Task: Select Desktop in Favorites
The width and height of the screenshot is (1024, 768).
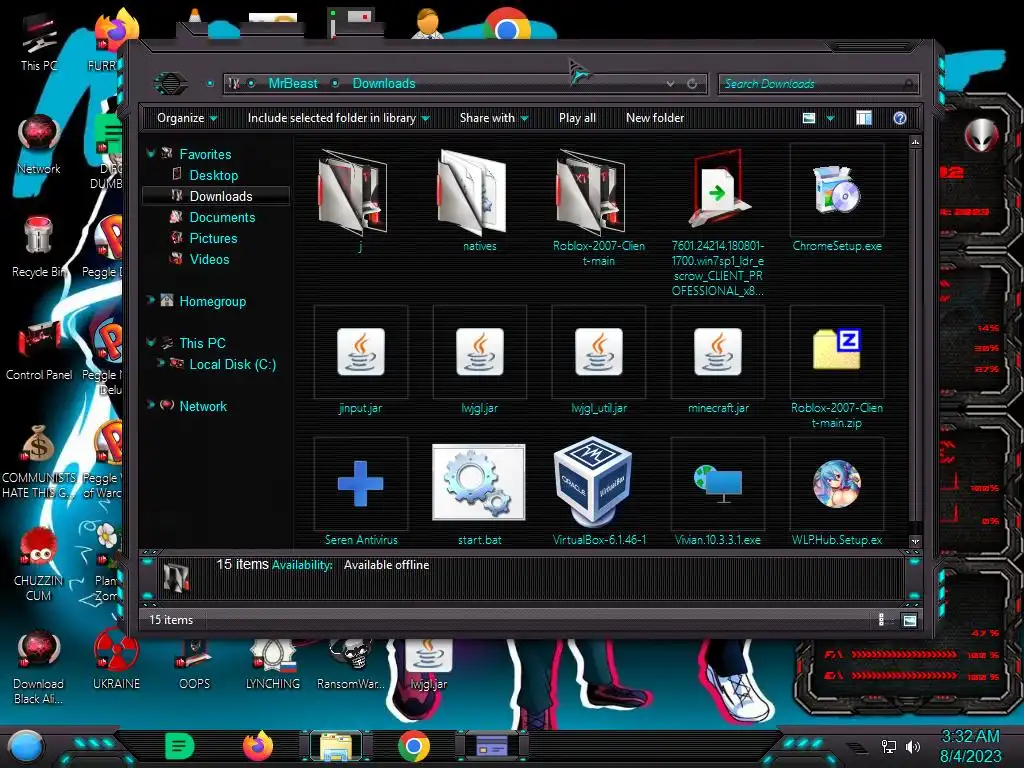Action: (x=214, y=175)
